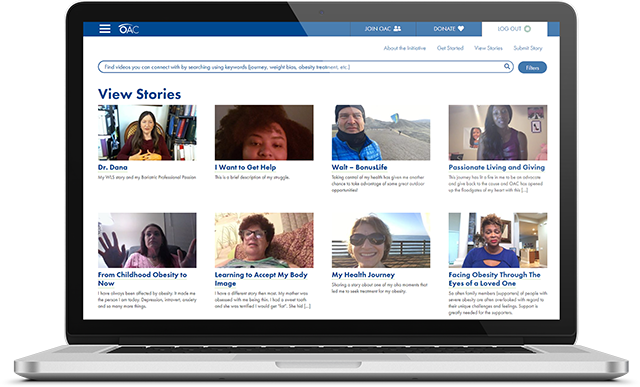The height and width of the screenshot is (387, 640).
Task: Click the OAC logo
Action: pyautogui.click(x=129, y=29)
